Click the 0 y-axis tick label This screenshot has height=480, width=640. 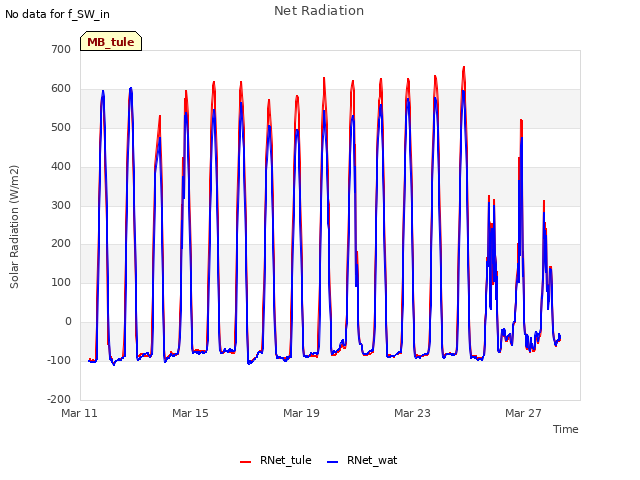point(68,322)
